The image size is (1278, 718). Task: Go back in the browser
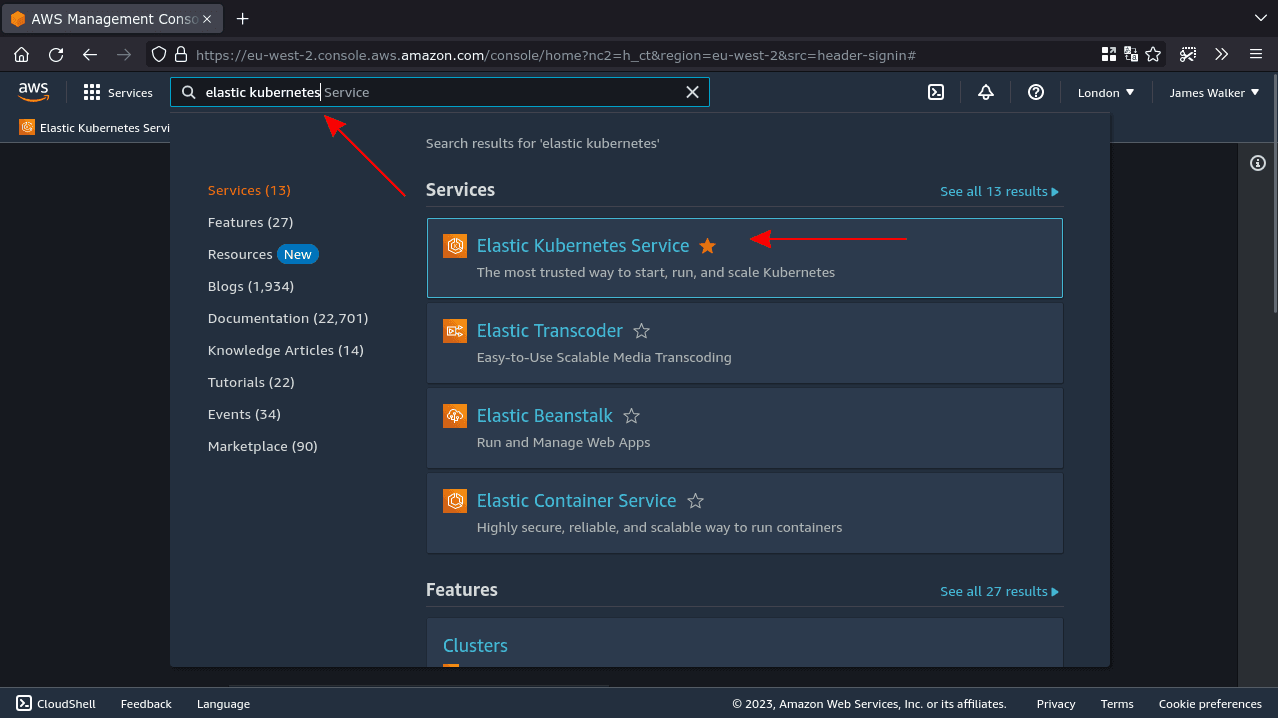[x=90, y=54]
